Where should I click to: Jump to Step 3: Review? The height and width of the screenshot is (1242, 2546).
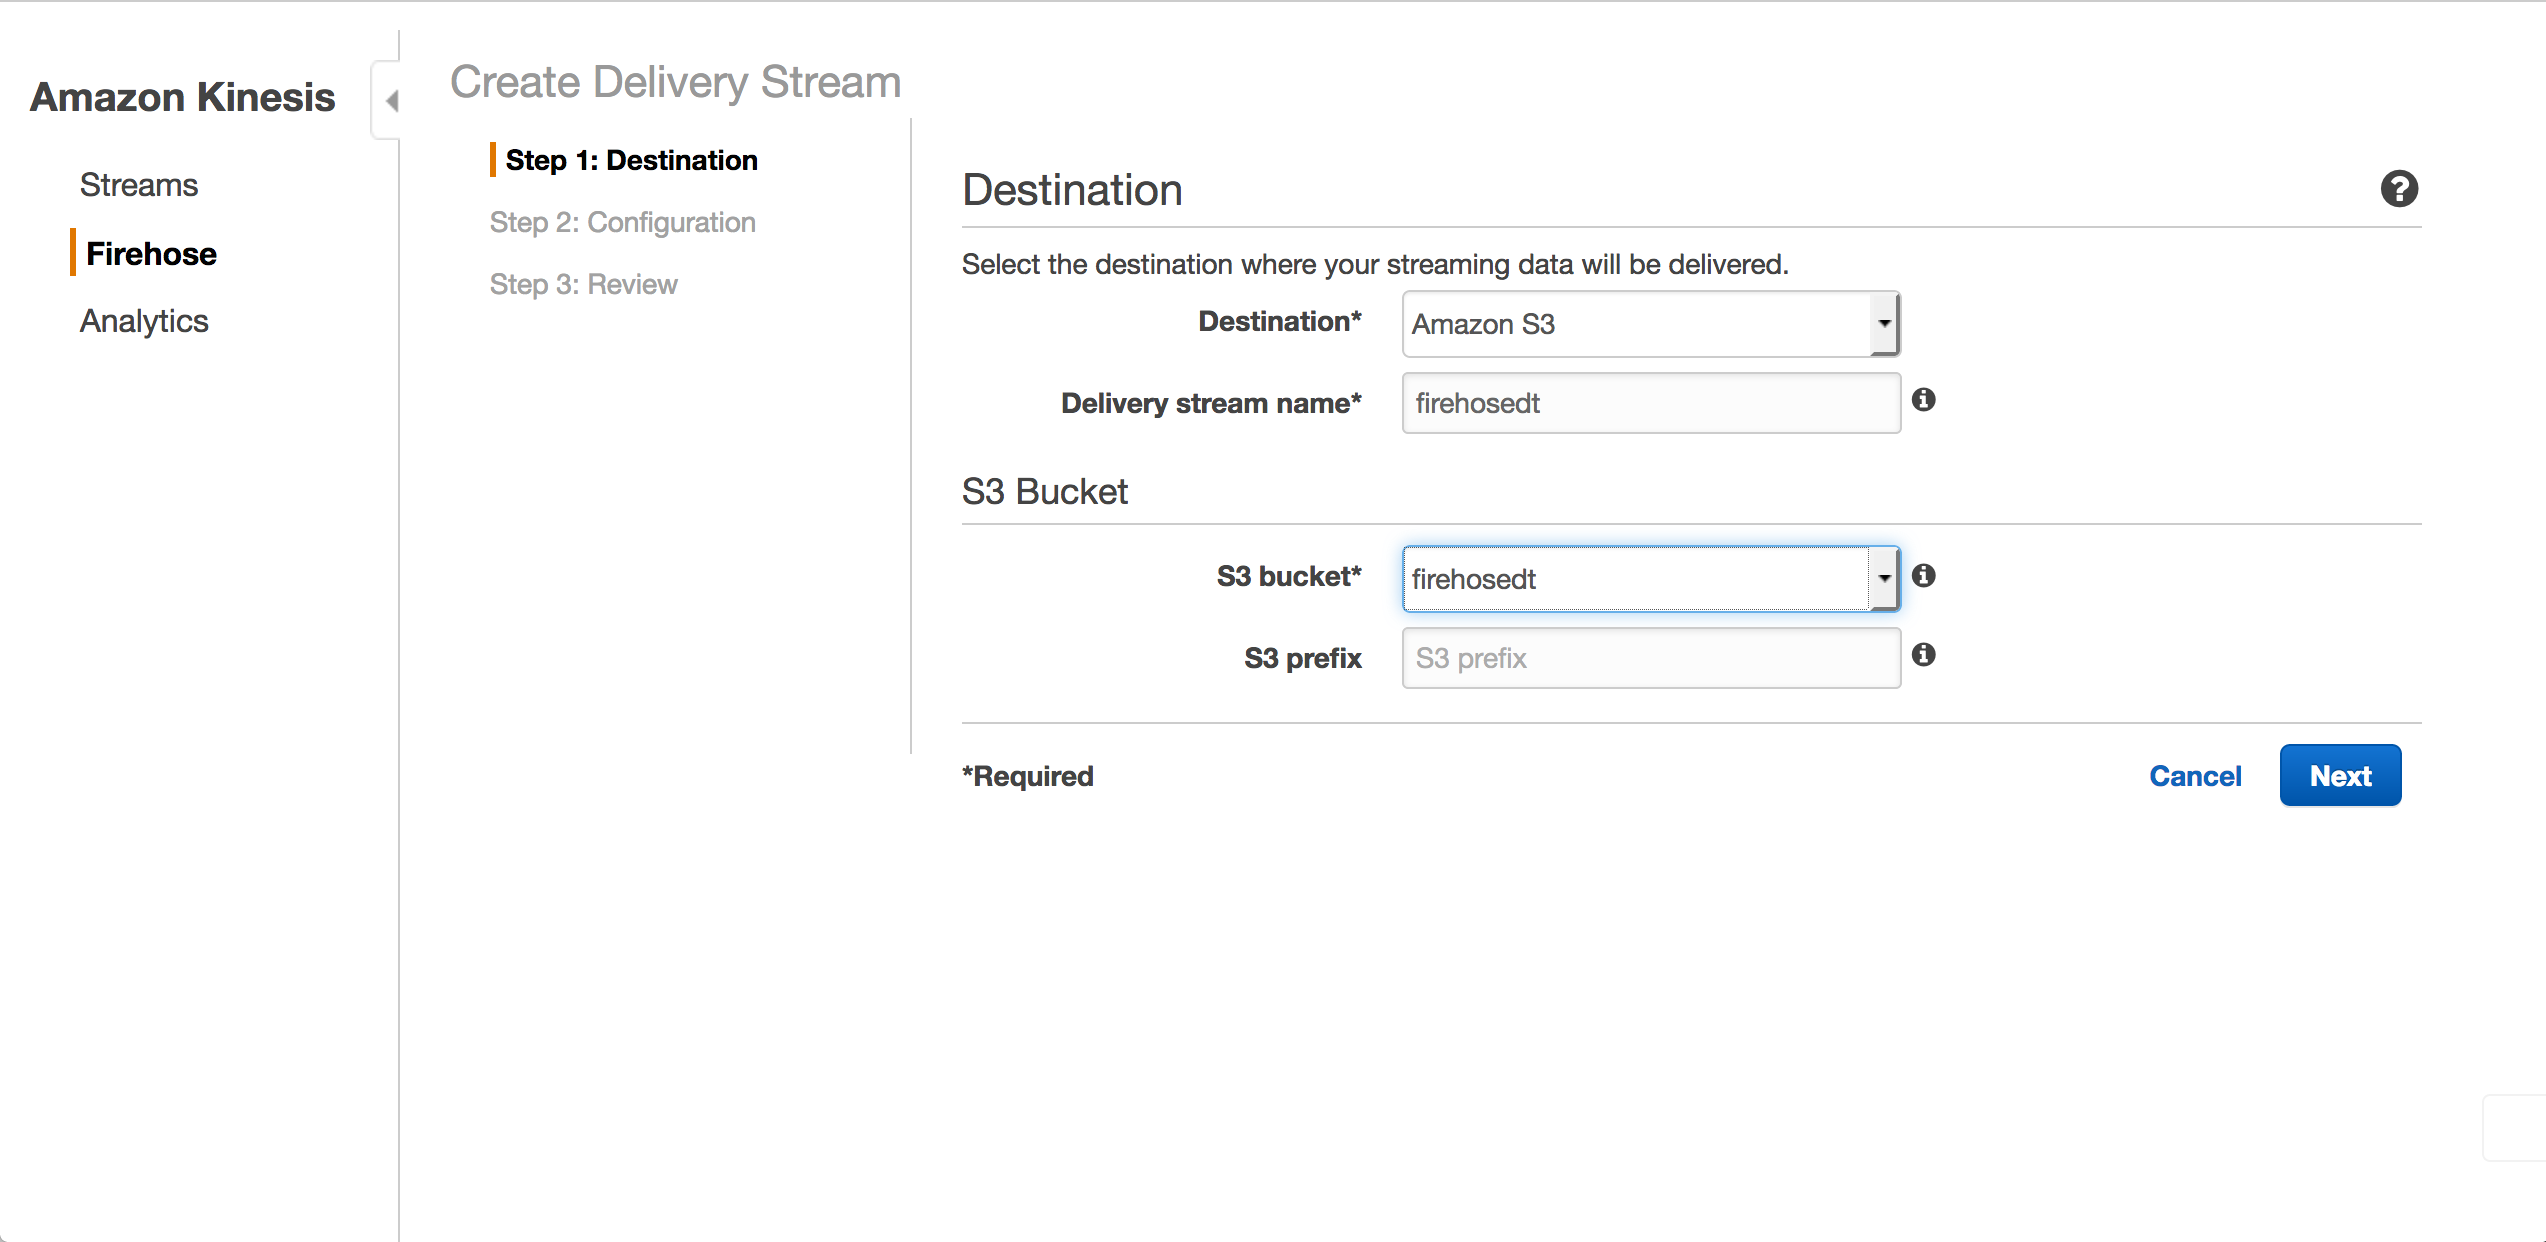[582, 284]
